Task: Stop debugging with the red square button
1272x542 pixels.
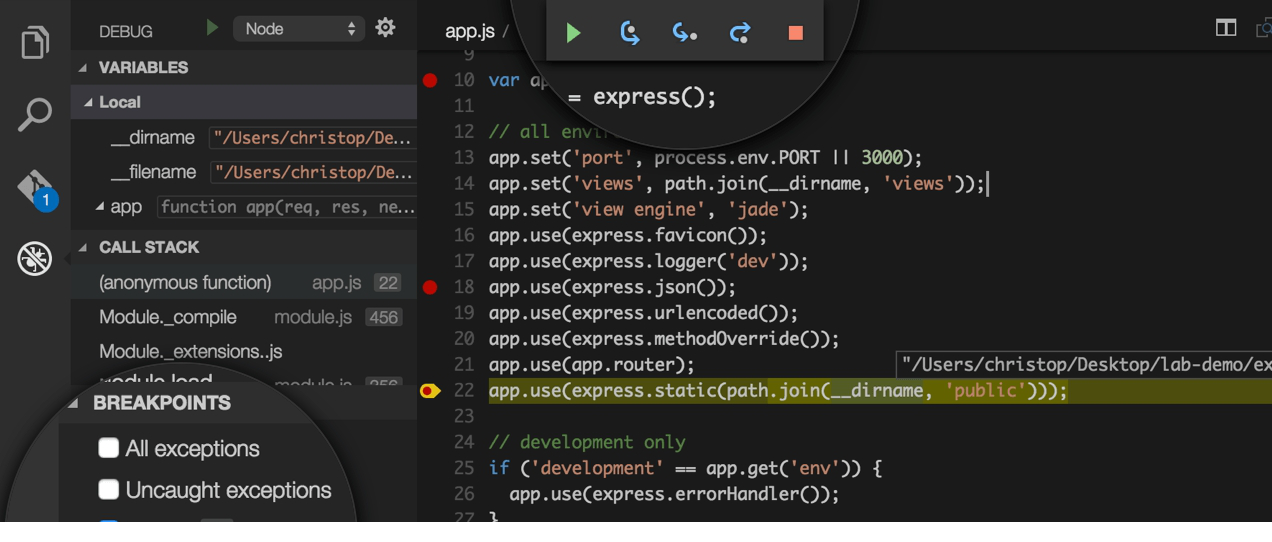Action: click(x=796, y=33)
